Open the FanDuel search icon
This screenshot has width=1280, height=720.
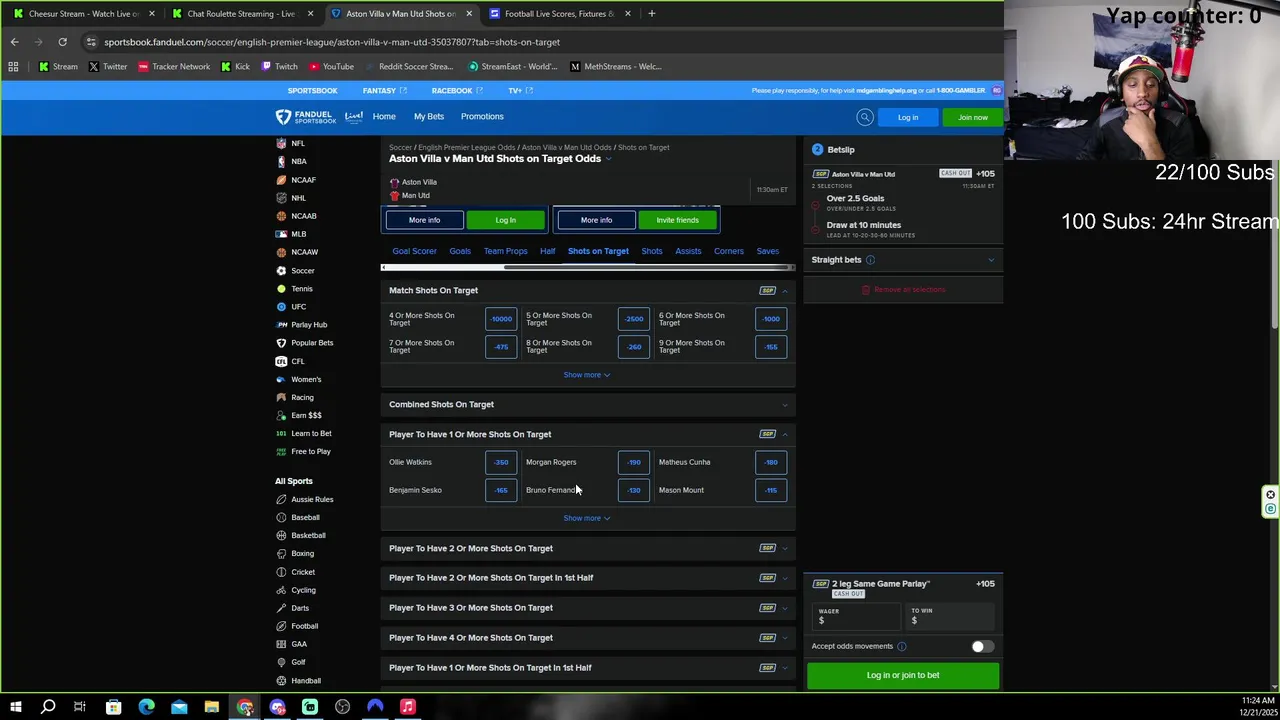click(865, 117)
